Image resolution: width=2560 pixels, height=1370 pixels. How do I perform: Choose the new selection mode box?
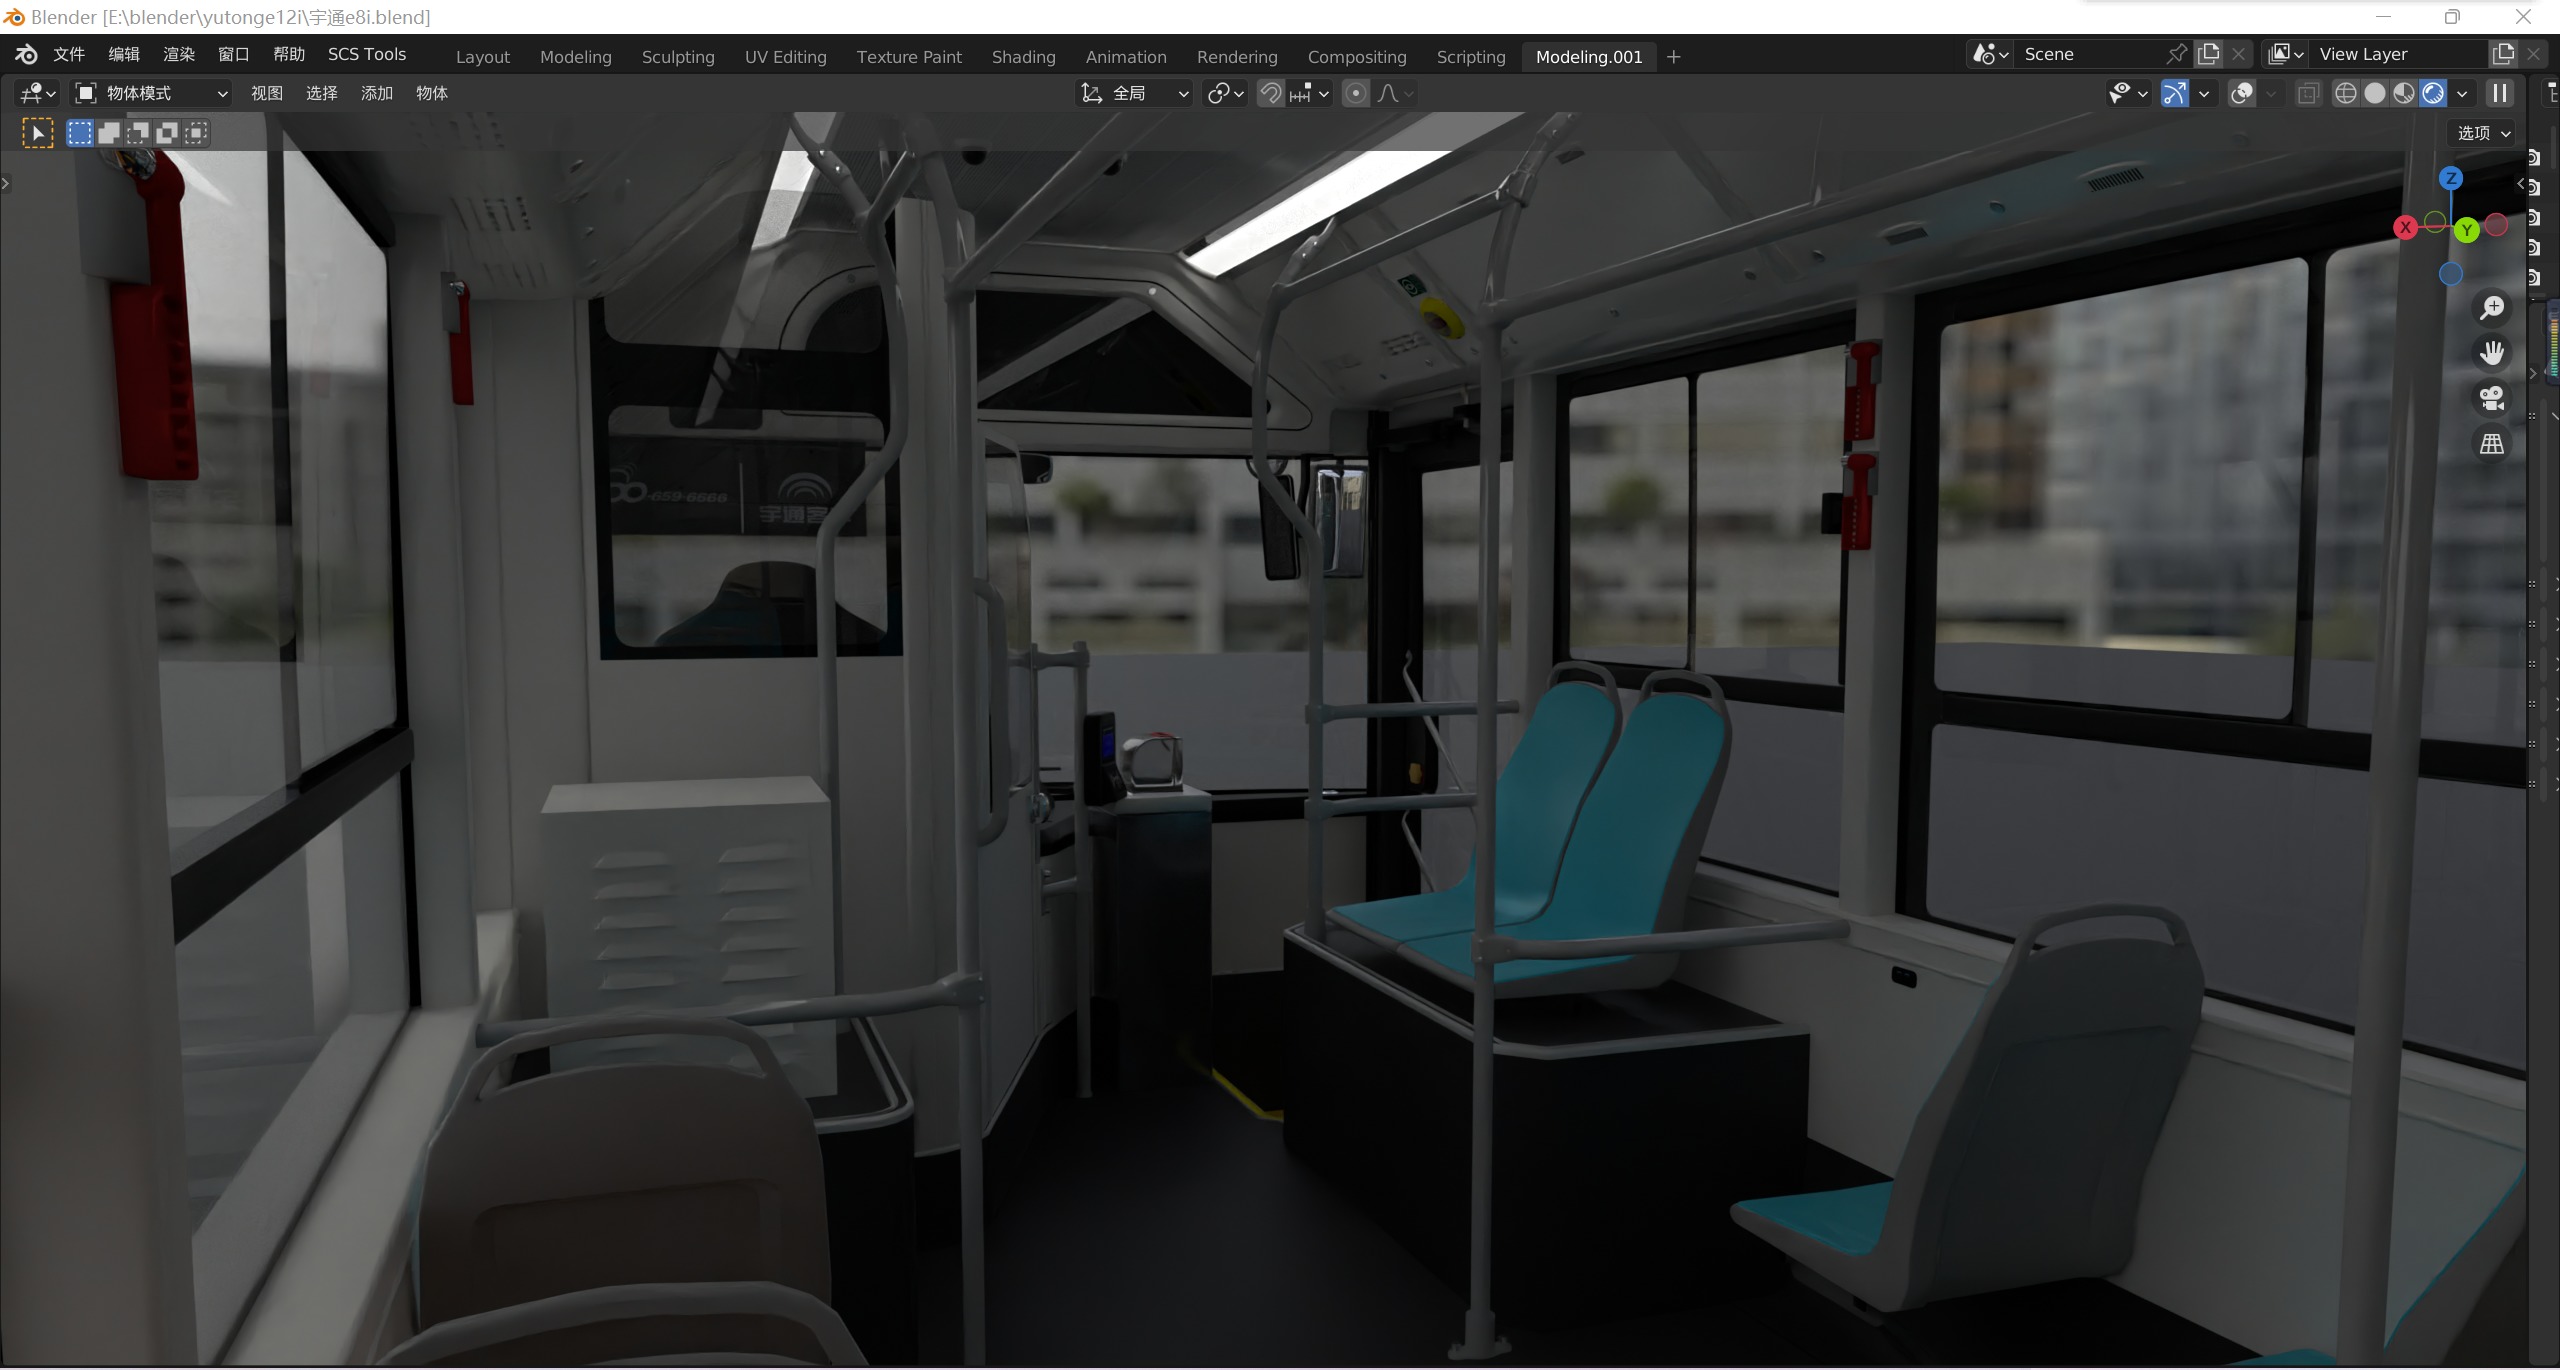point(79,133)
